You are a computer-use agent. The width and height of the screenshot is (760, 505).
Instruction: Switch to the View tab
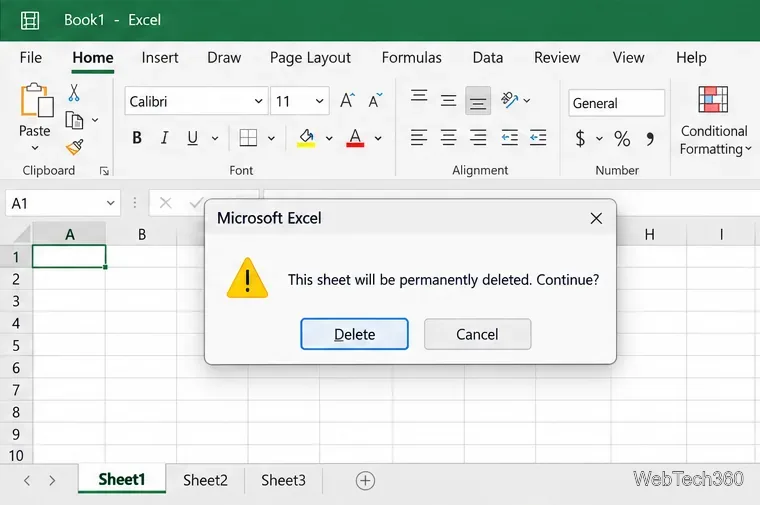click(x=628, y=58)
